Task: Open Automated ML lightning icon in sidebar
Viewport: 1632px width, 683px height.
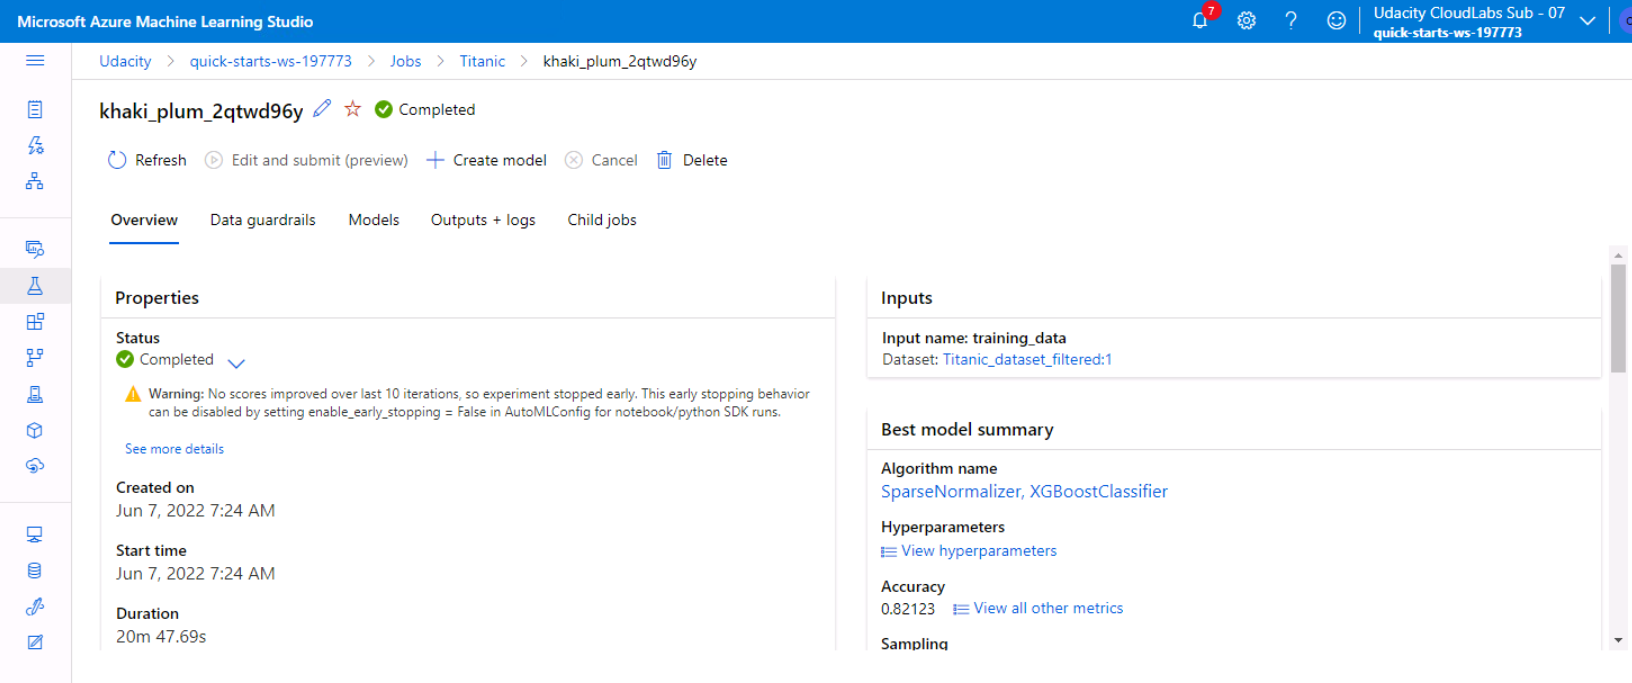Action: (x=35, y=145)
